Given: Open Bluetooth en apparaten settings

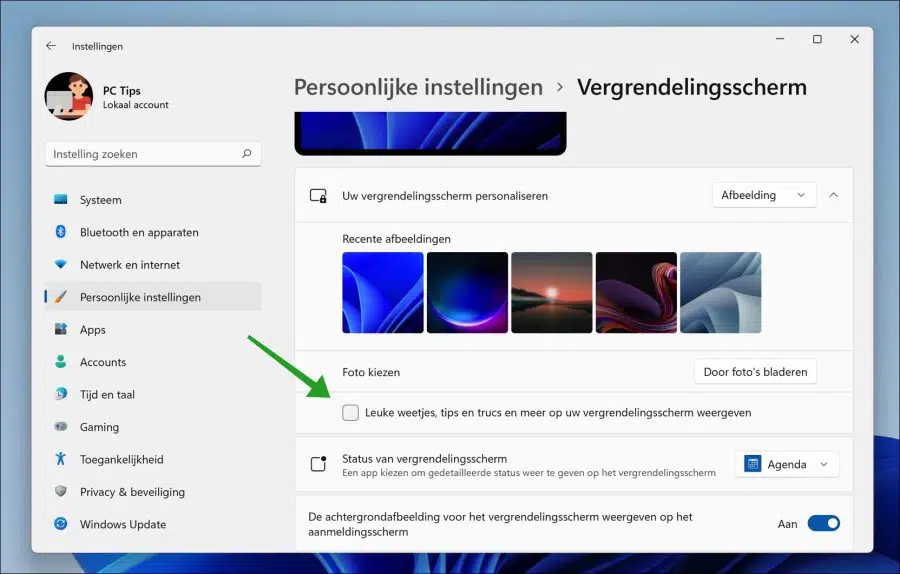Looking at the screenshot, I should coord(153,232).
